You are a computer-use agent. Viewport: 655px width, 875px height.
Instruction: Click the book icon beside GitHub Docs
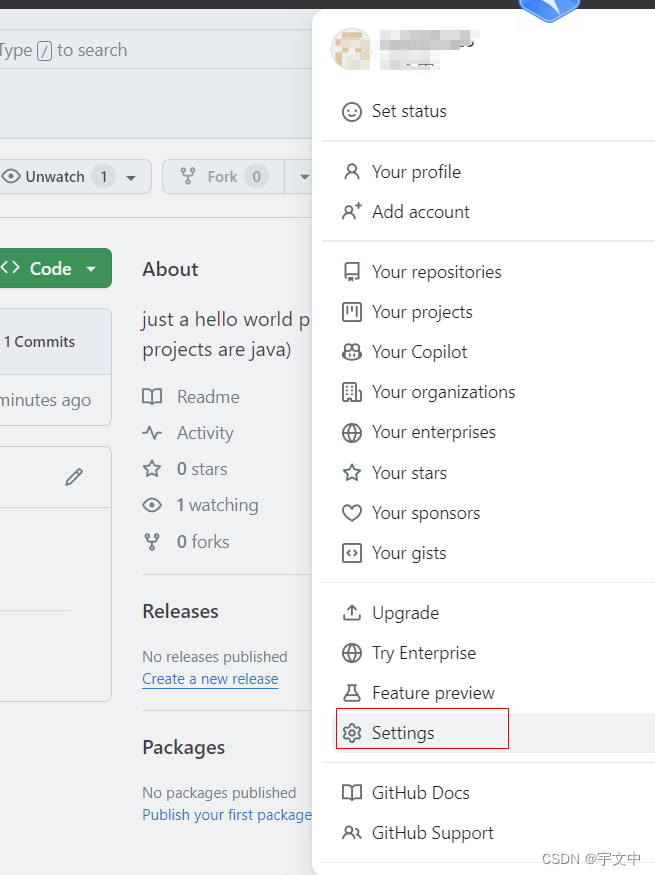pyautogui.click(x=351, y=792)
